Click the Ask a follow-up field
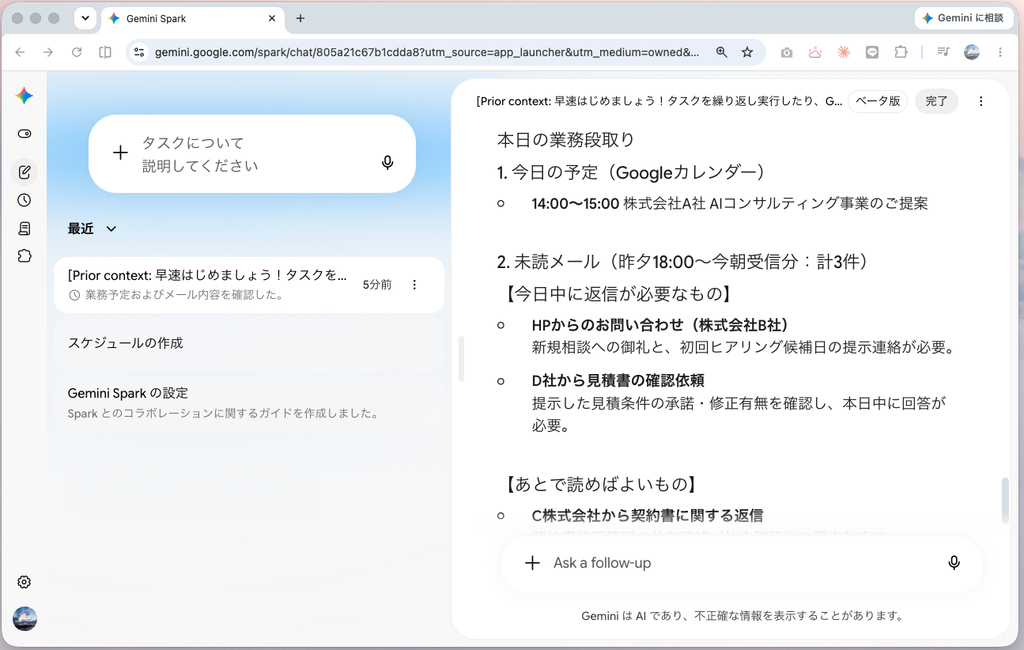1024x650 pixels. click(x=741, y=563)
